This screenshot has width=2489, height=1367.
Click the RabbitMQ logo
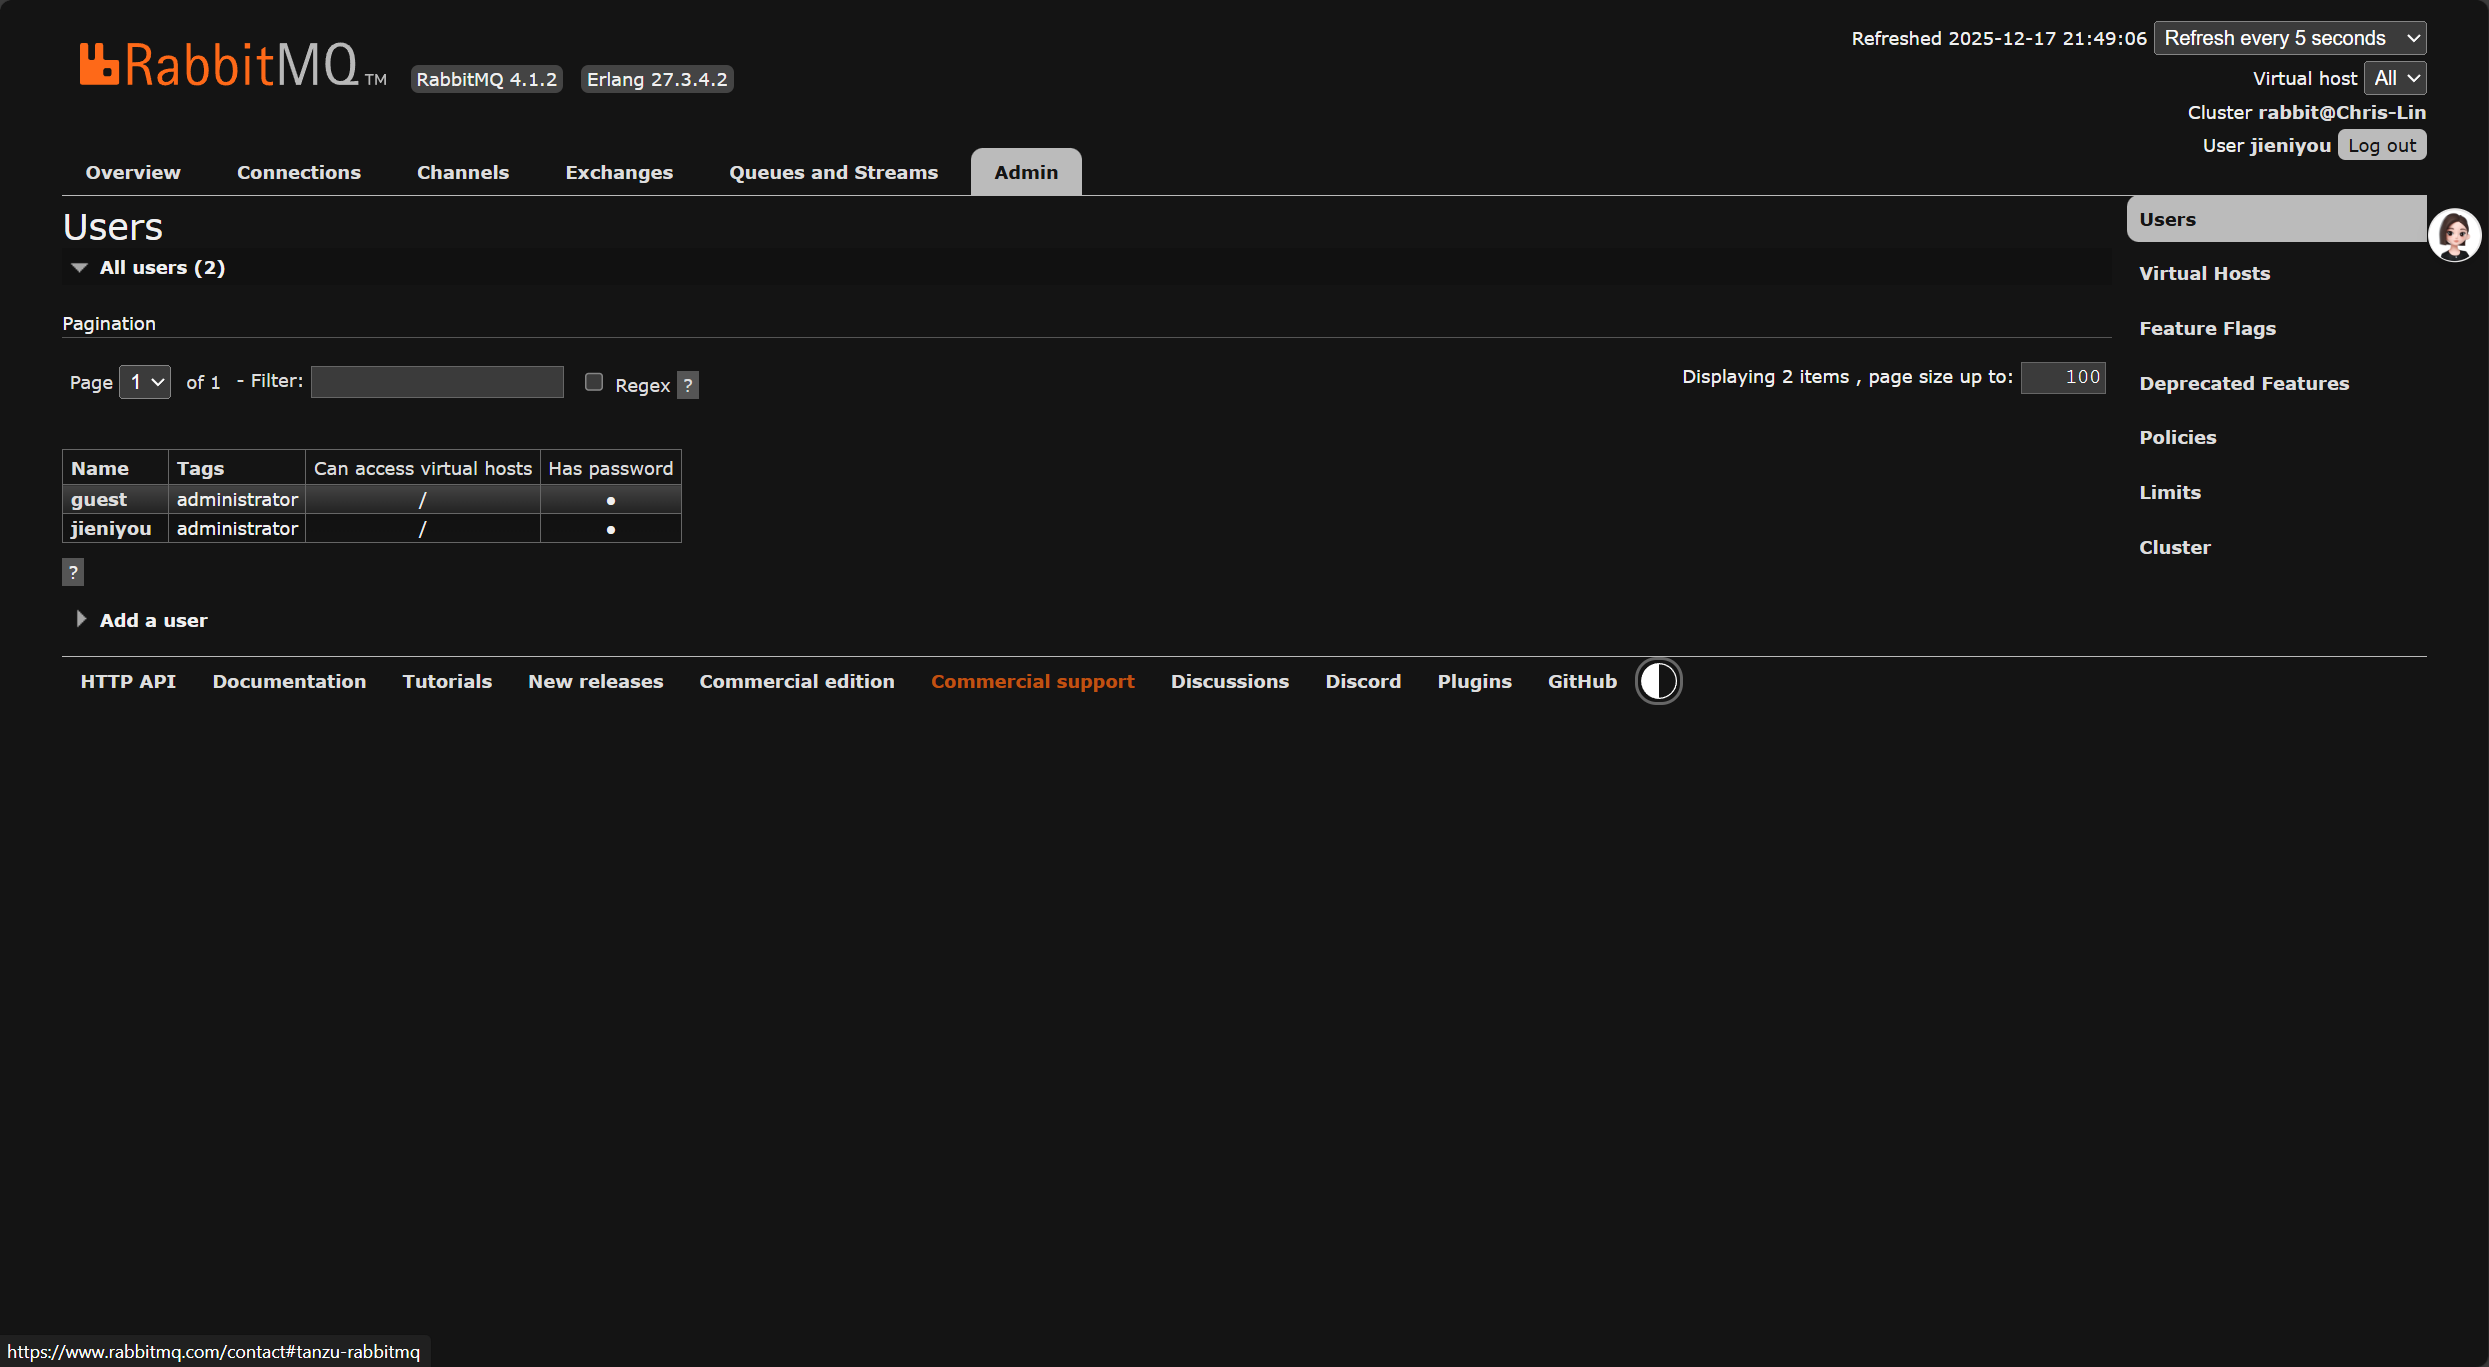point(220,65)
